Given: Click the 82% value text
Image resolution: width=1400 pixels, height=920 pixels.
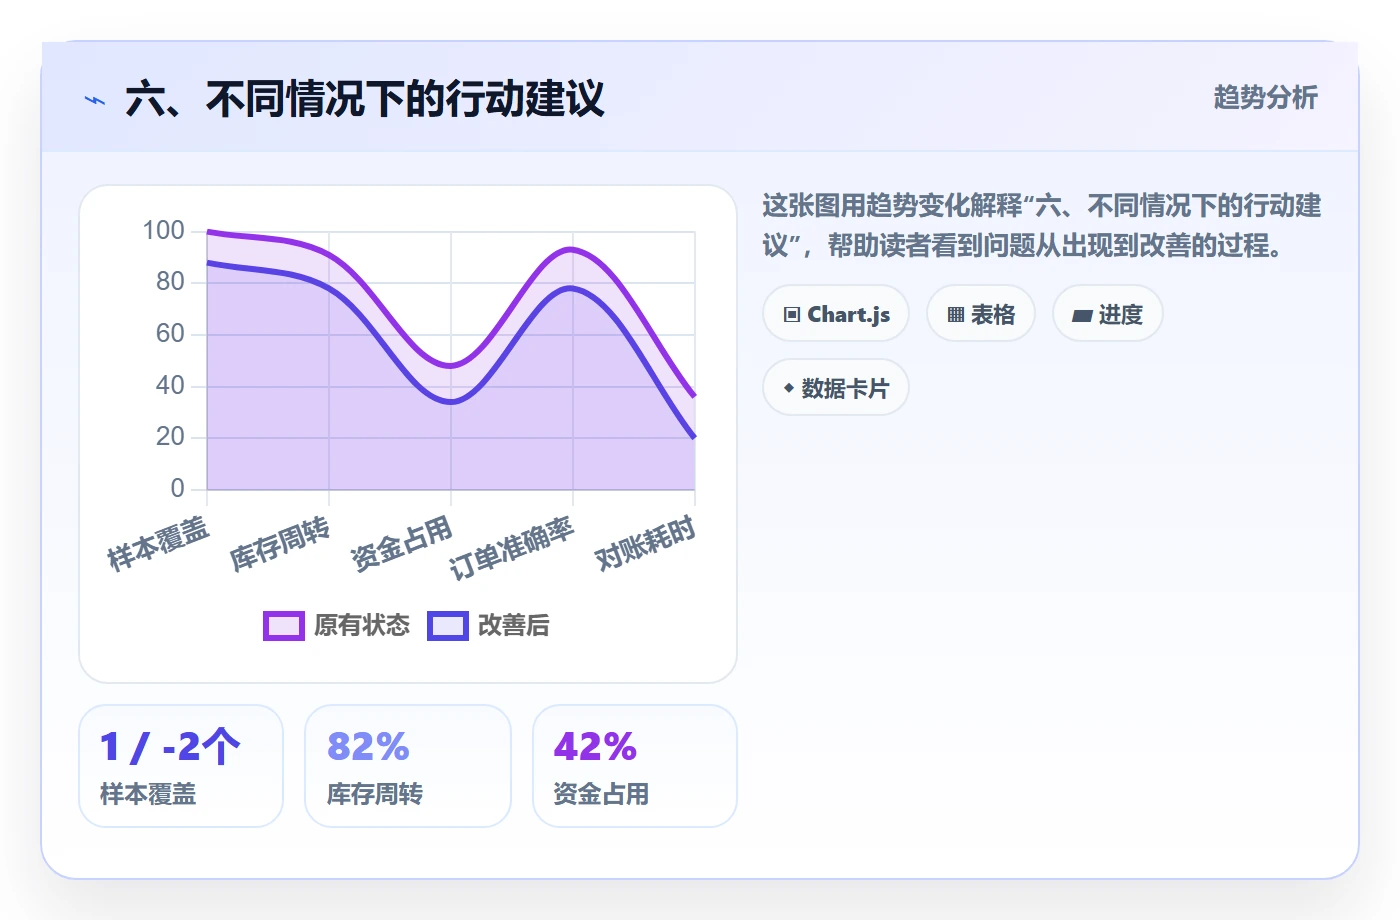Looking at the screenshot, I should coord(368,746).
